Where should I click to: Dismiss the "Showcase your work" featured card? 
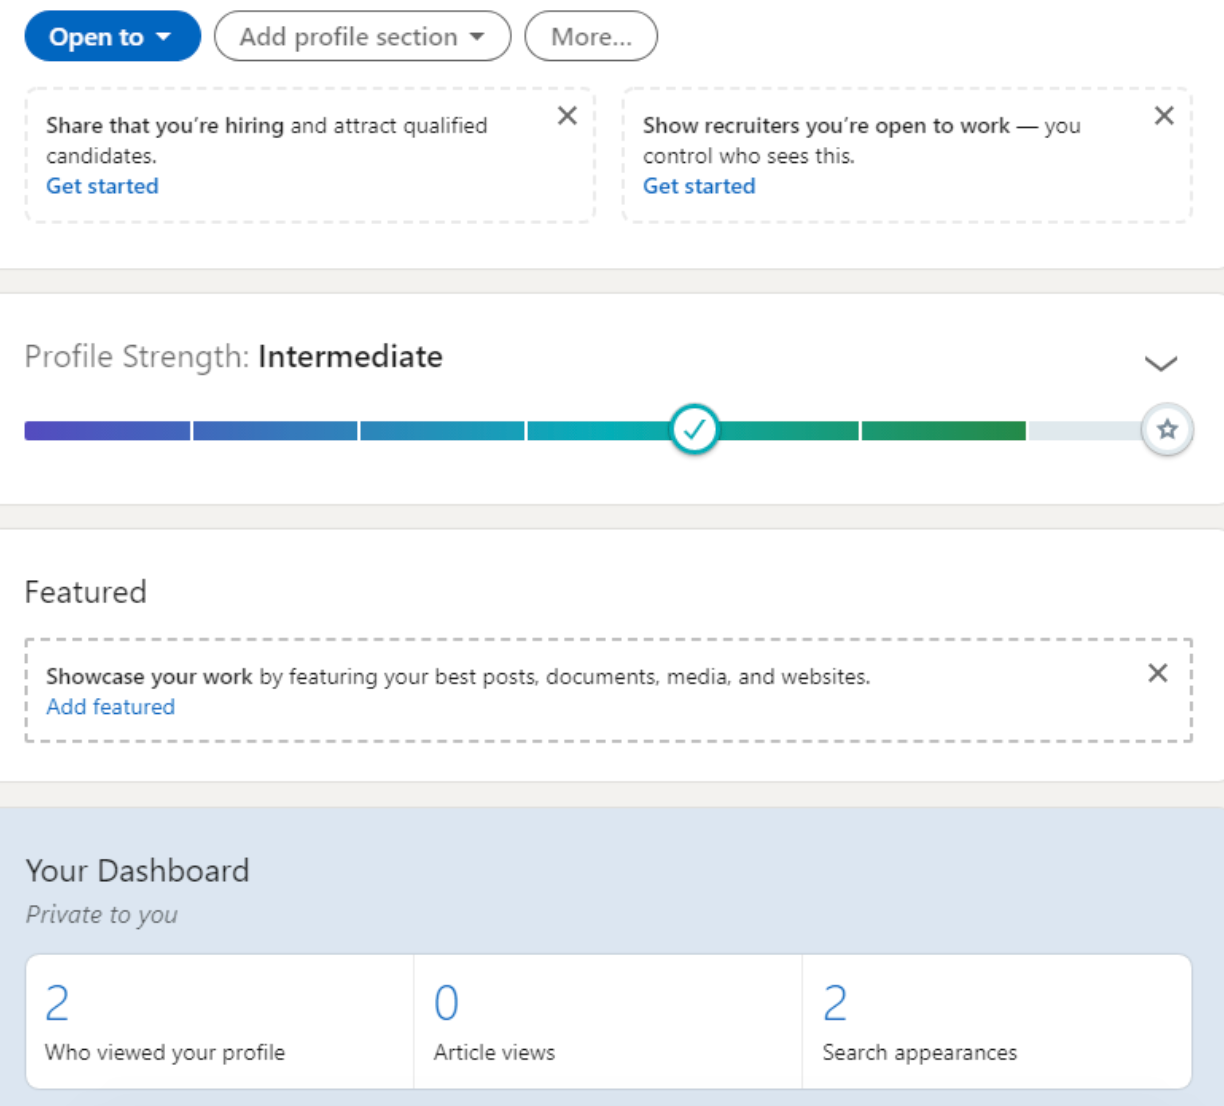(1158, 673)
